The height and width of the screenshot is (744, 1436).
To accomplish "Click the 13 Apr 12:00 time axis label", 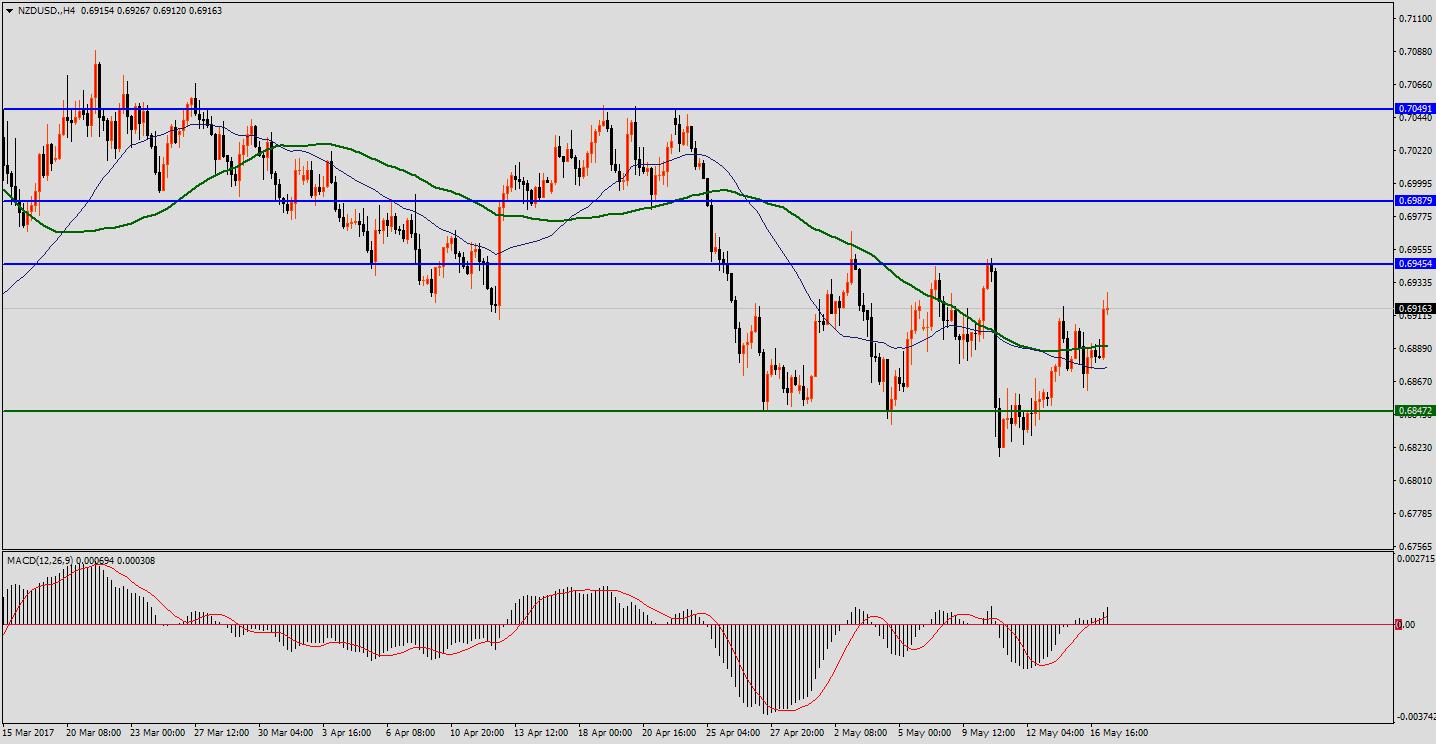I will click(x=541, y=733).
